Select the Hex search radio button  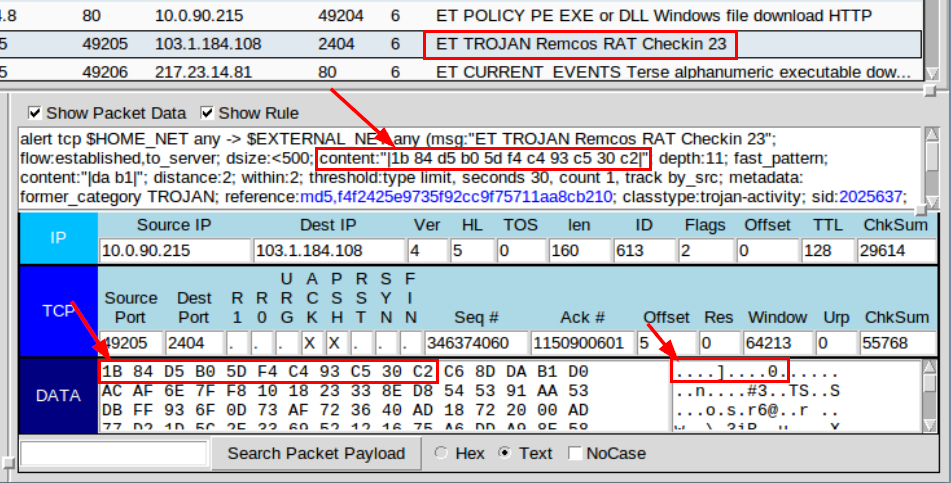442,453
